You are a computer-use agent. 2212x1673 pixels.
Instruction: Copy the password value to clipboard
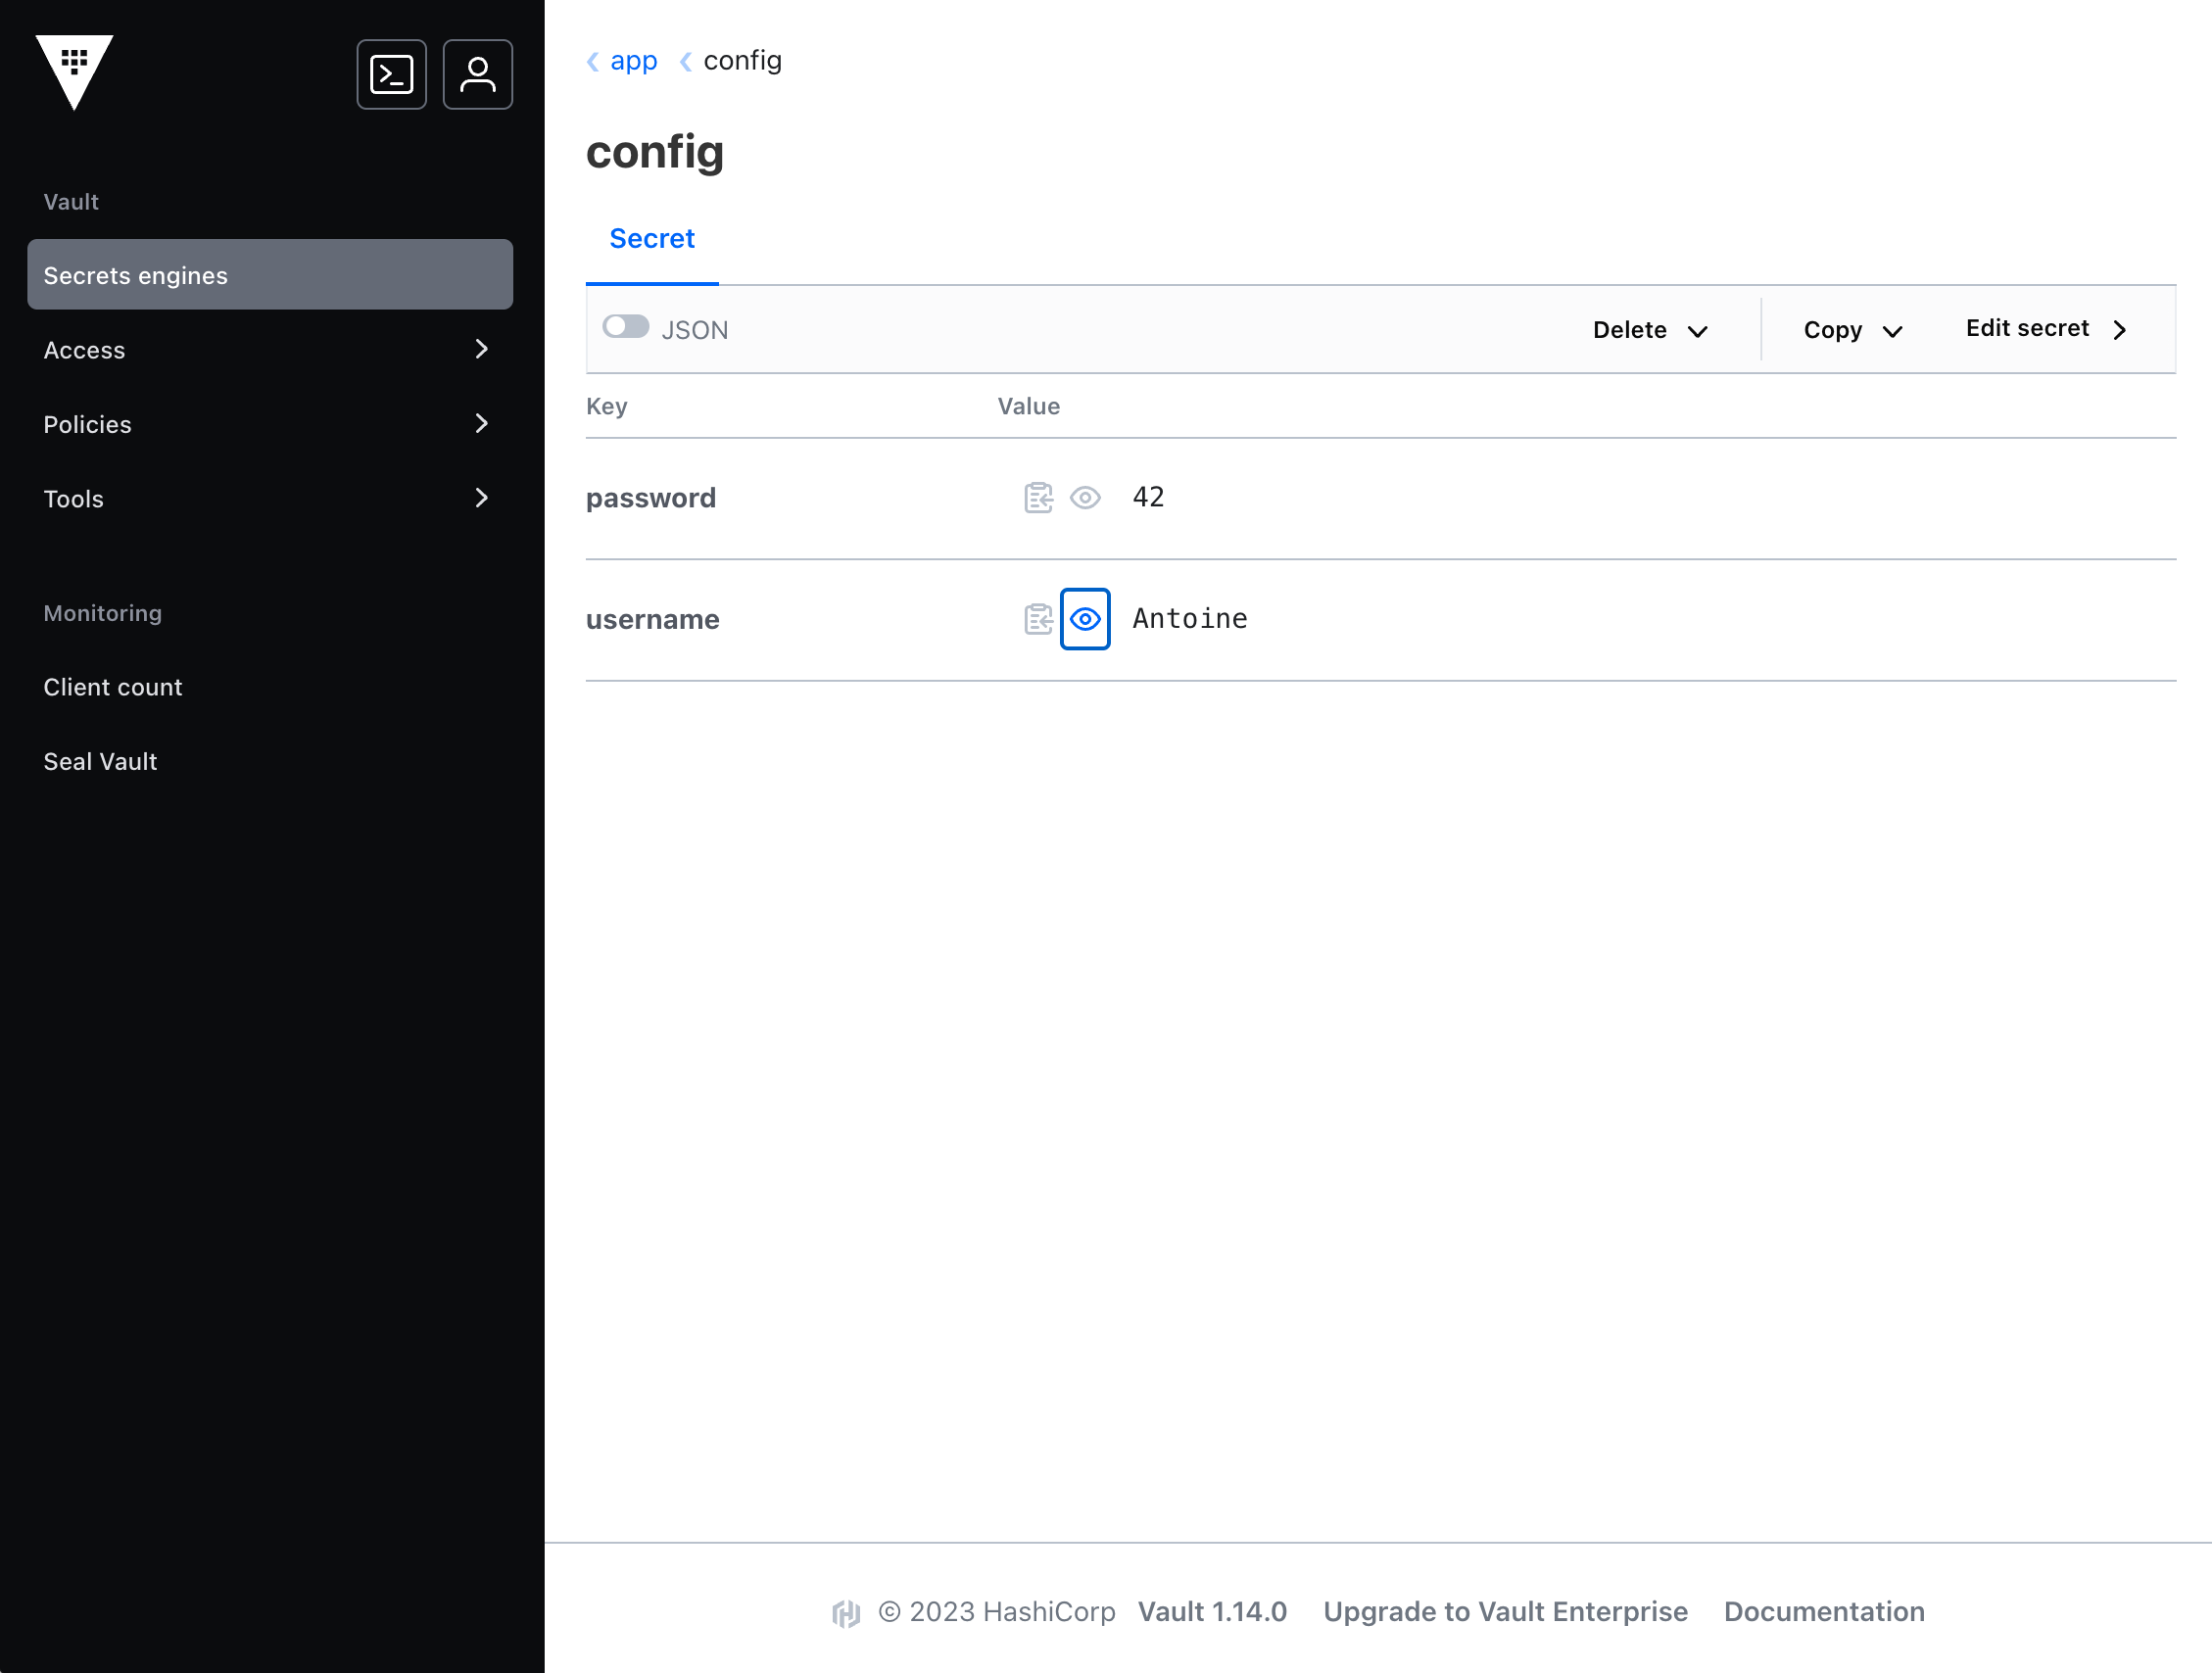[1039, 497]
